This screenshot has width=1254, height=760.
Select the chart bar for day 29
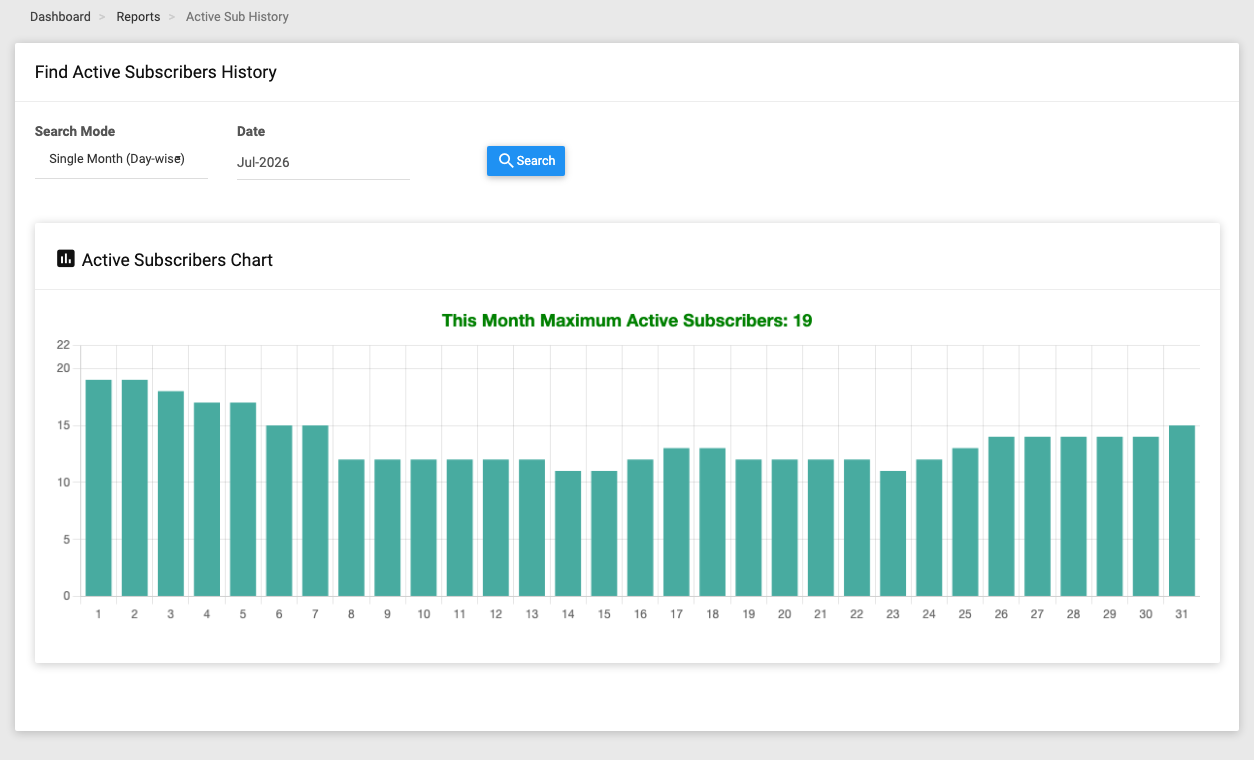click(1110, 516)
